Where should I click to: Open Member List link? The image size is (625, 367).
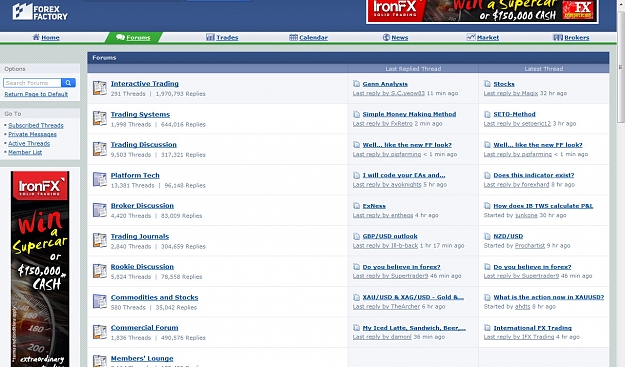tap(25, 152)
